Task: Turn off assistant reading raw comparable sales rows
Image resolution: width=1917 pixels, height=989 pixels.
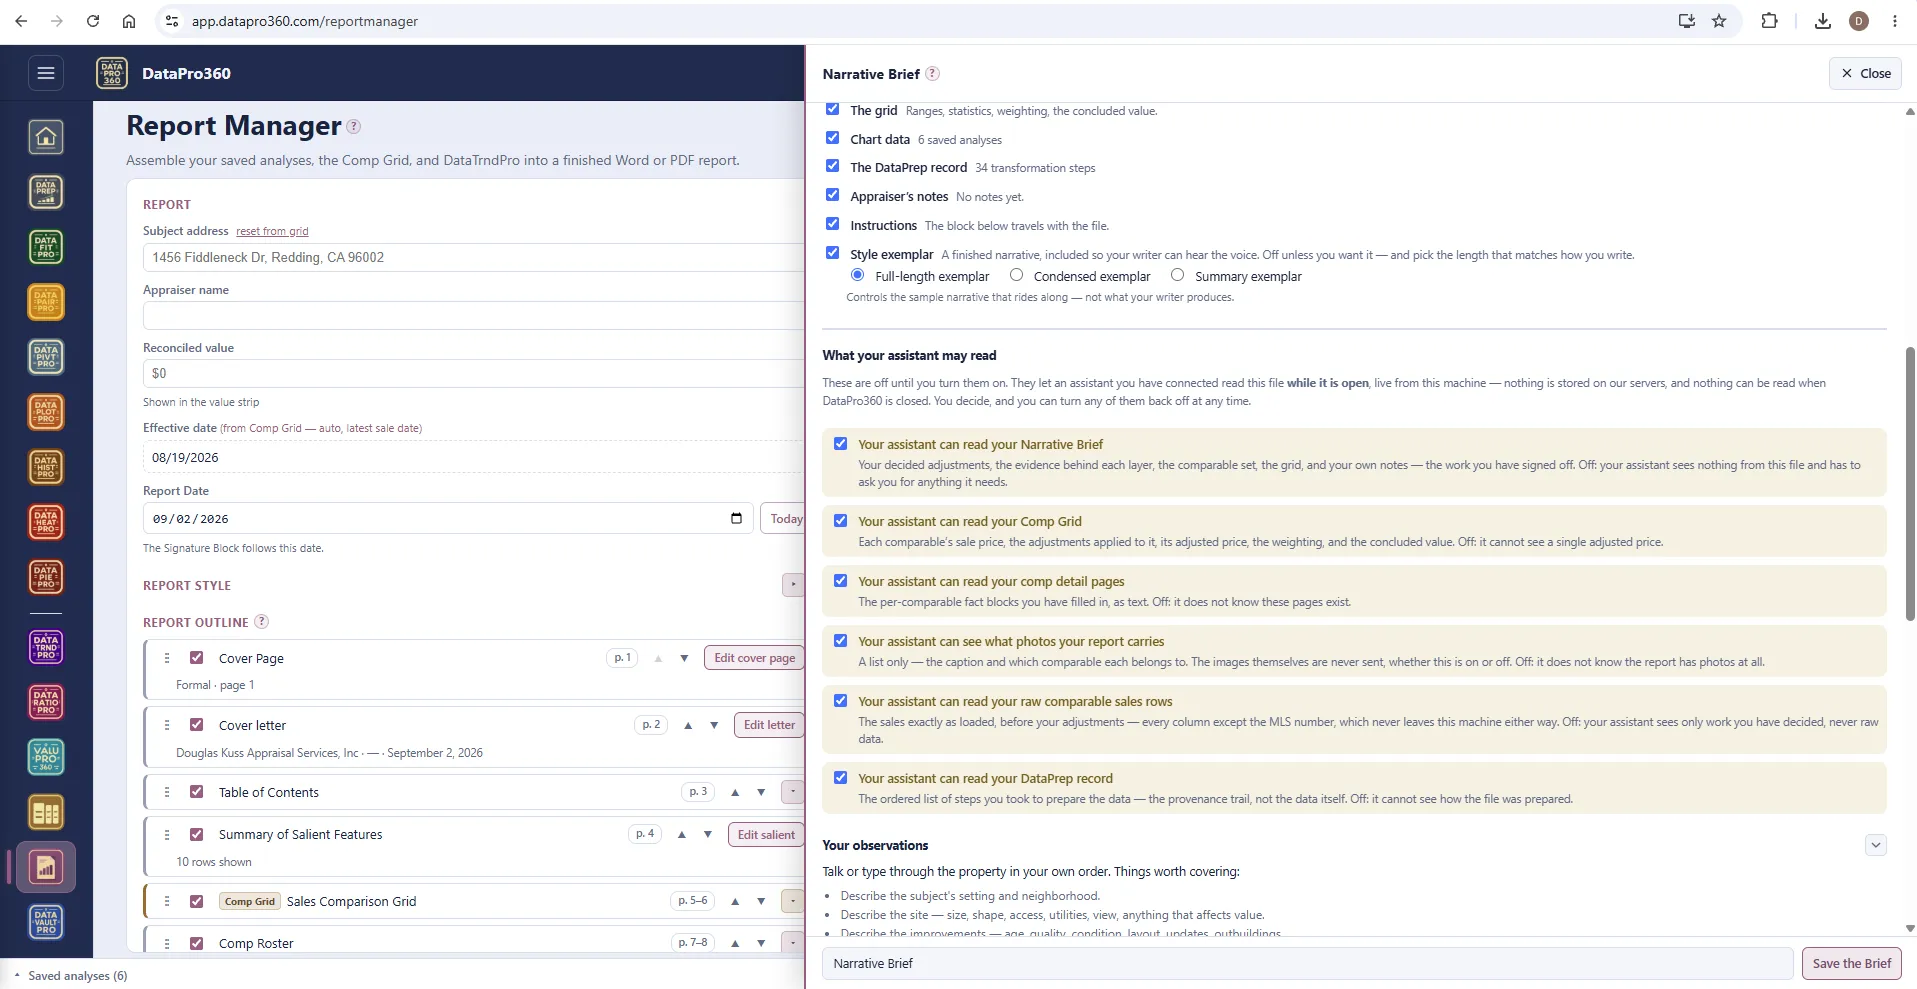Action: click(x=840, y=701)
